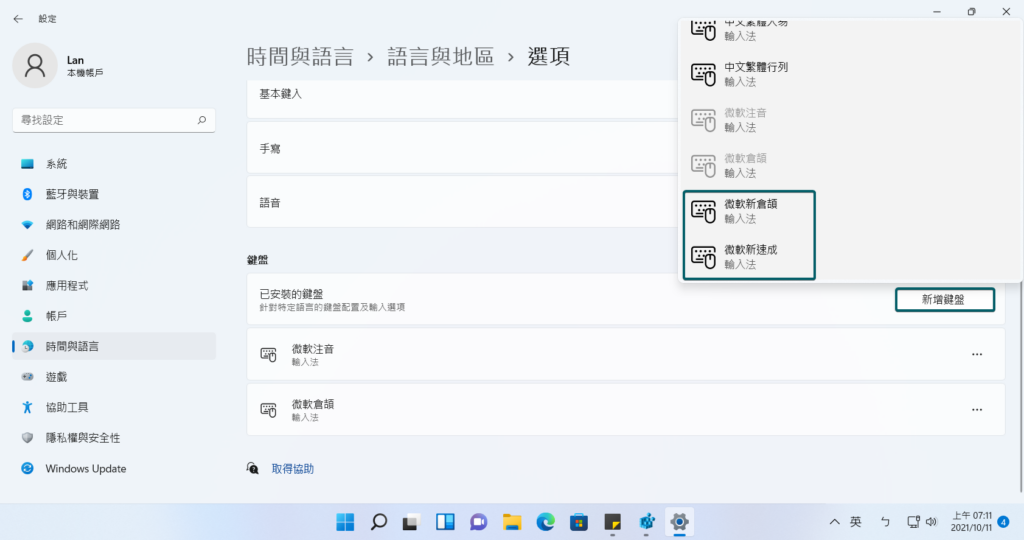Click the search magnifier in settings box
This screenshot has height=540, width=1024.
202,120
